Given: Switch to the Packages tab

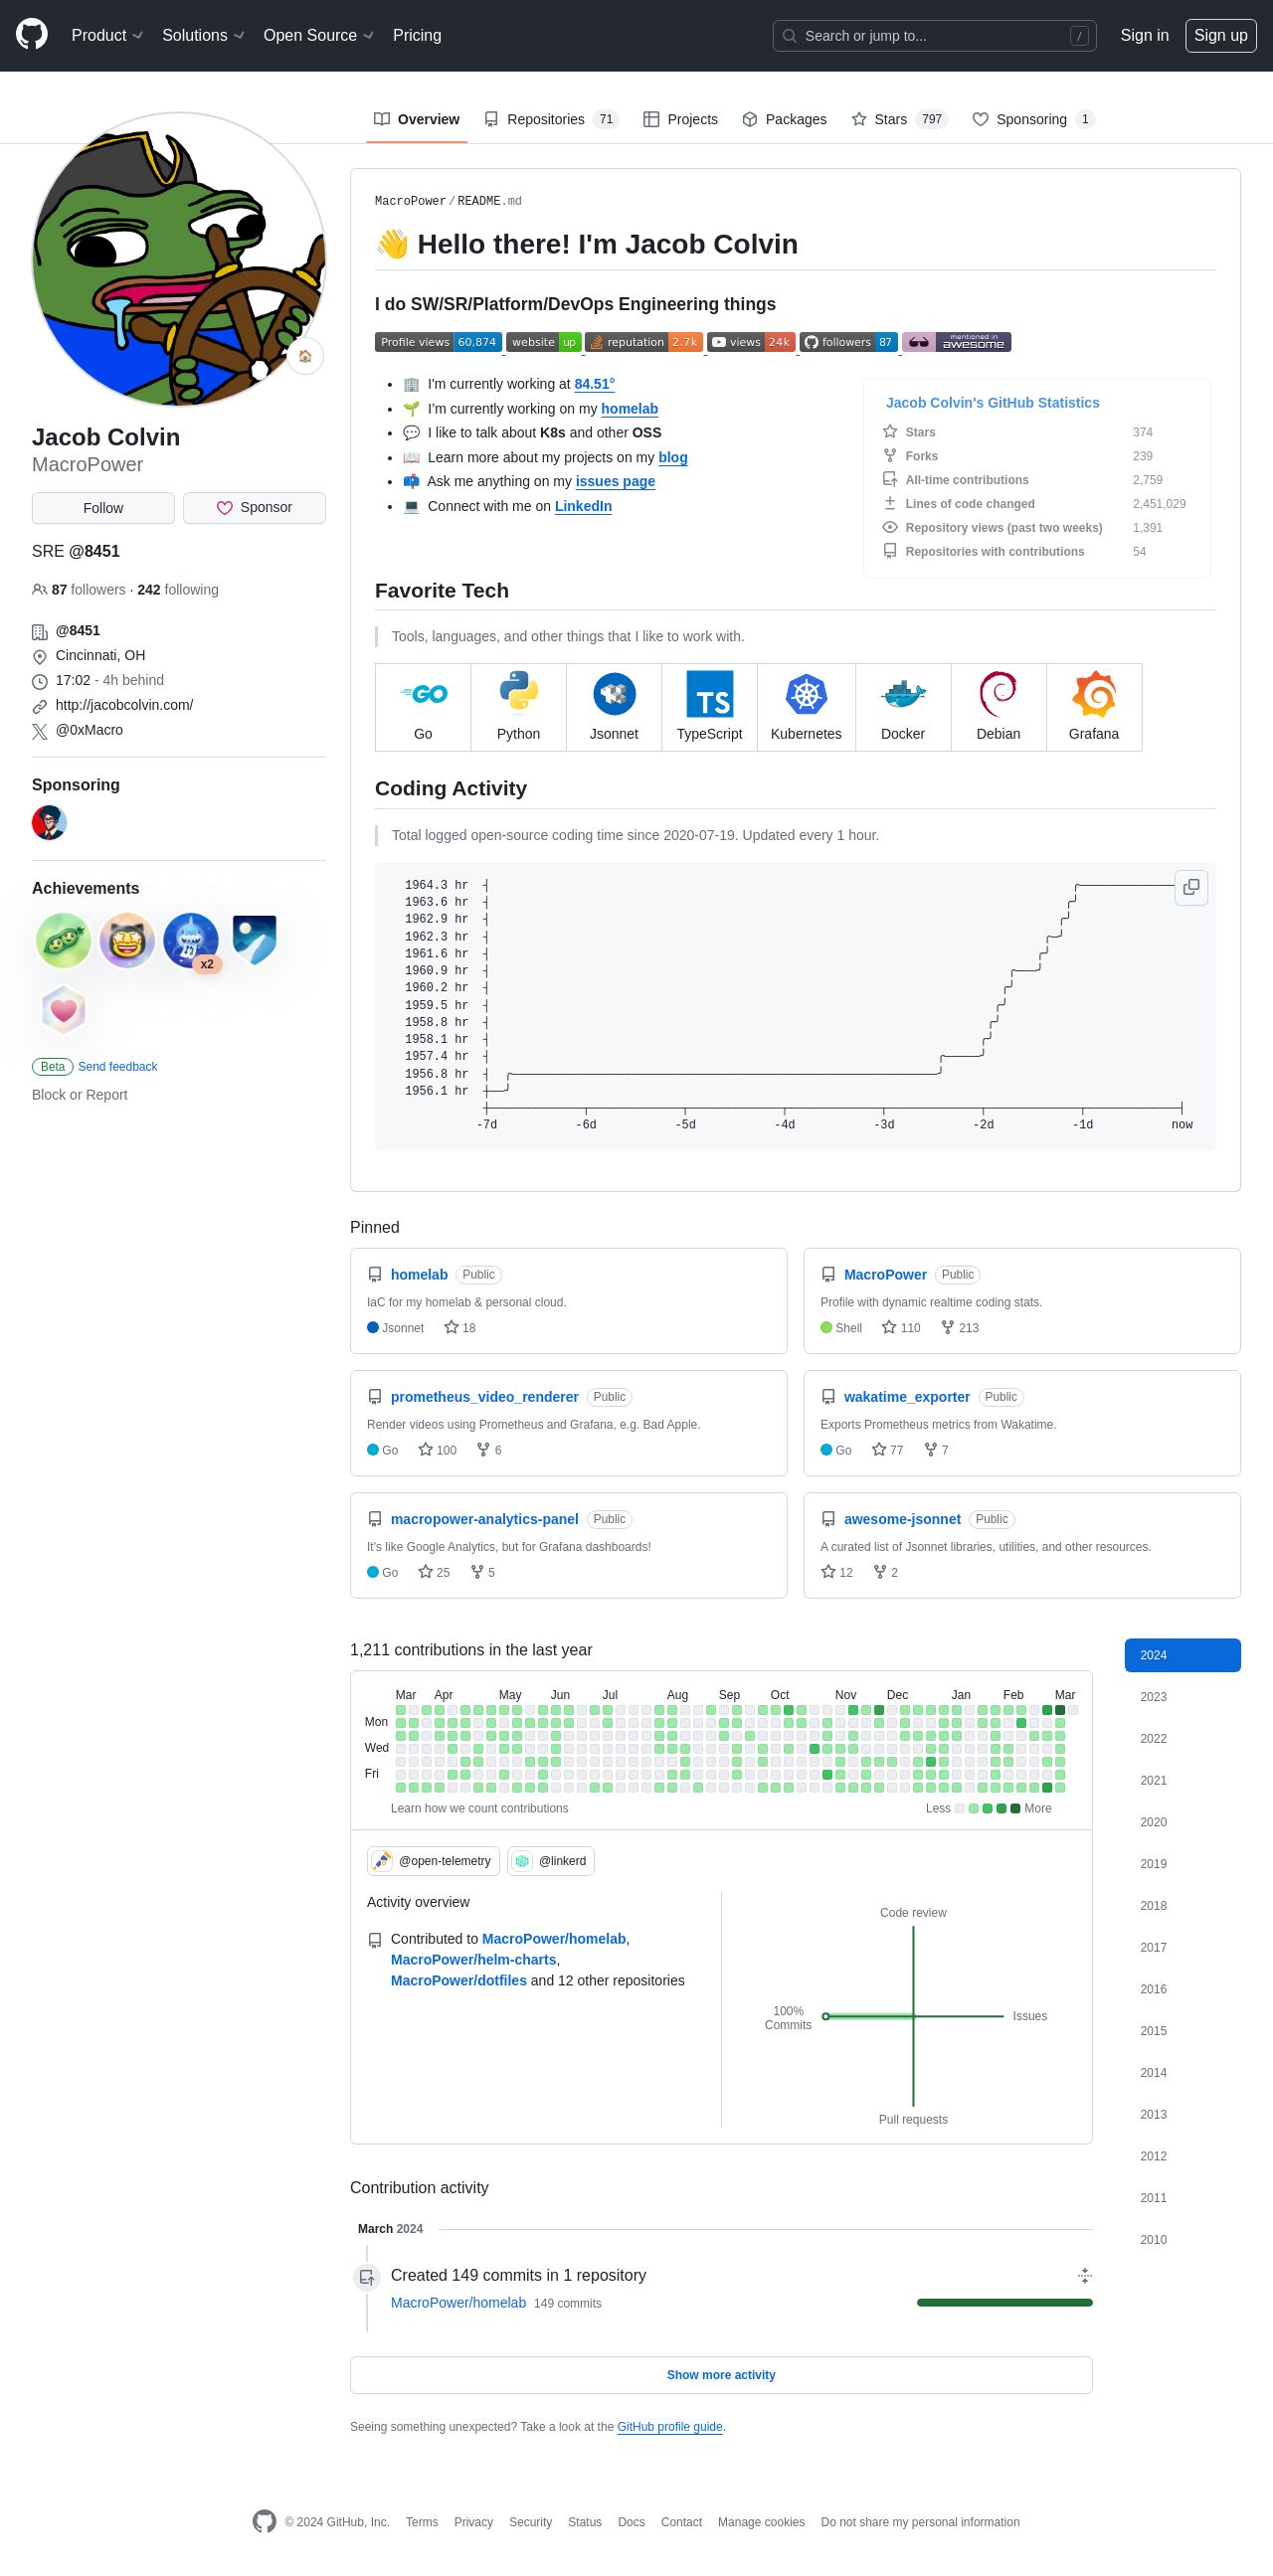Looking at the screenshot, I should pos(785,119).
